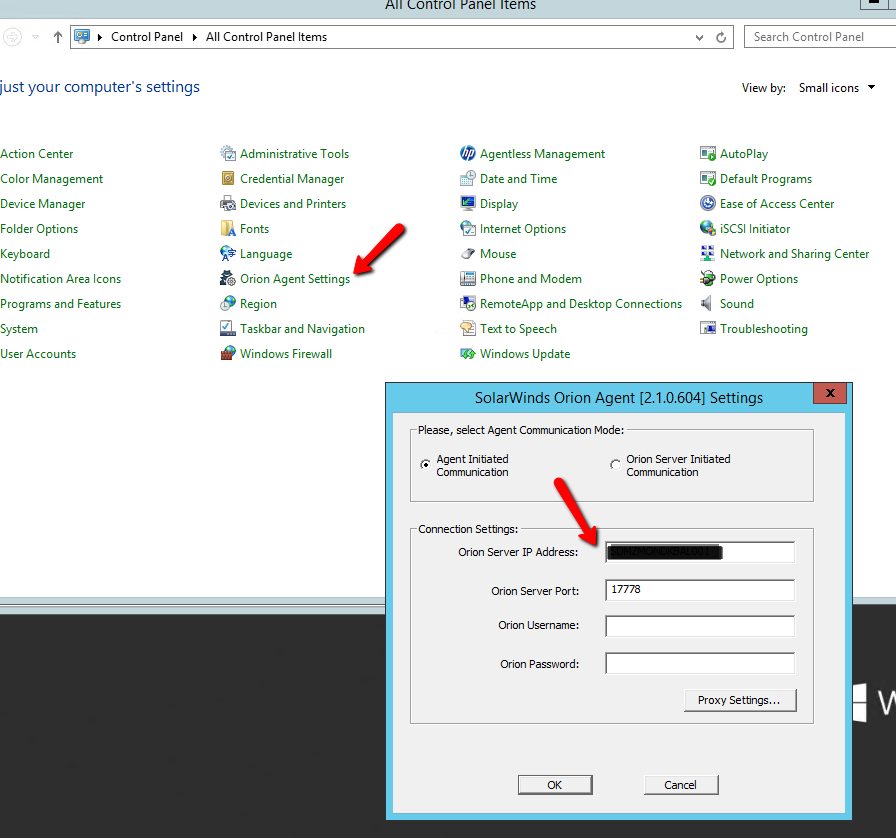The width and height of the screenshot is (896, 838).
Task: Open the Fonts folder icon
Action: [228, 229]
